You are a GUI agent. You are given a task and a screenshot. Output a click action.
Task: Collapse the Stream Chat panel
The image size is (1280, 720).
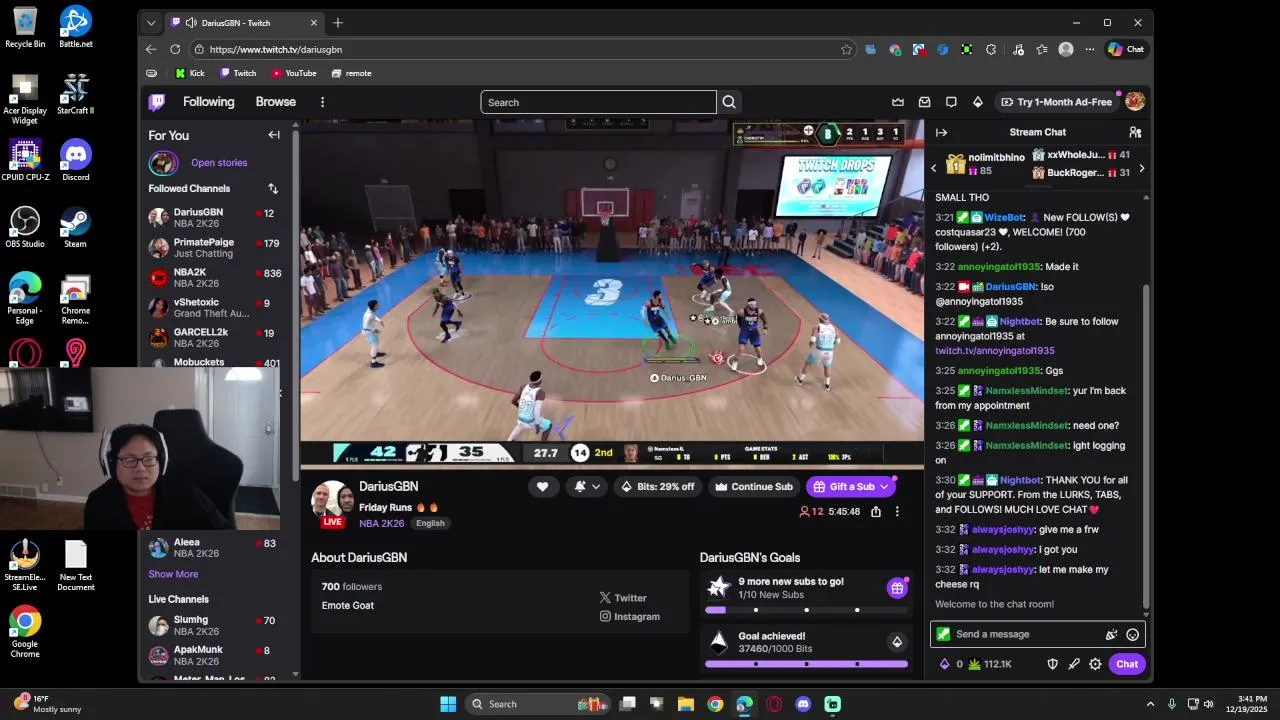point(941,132)
